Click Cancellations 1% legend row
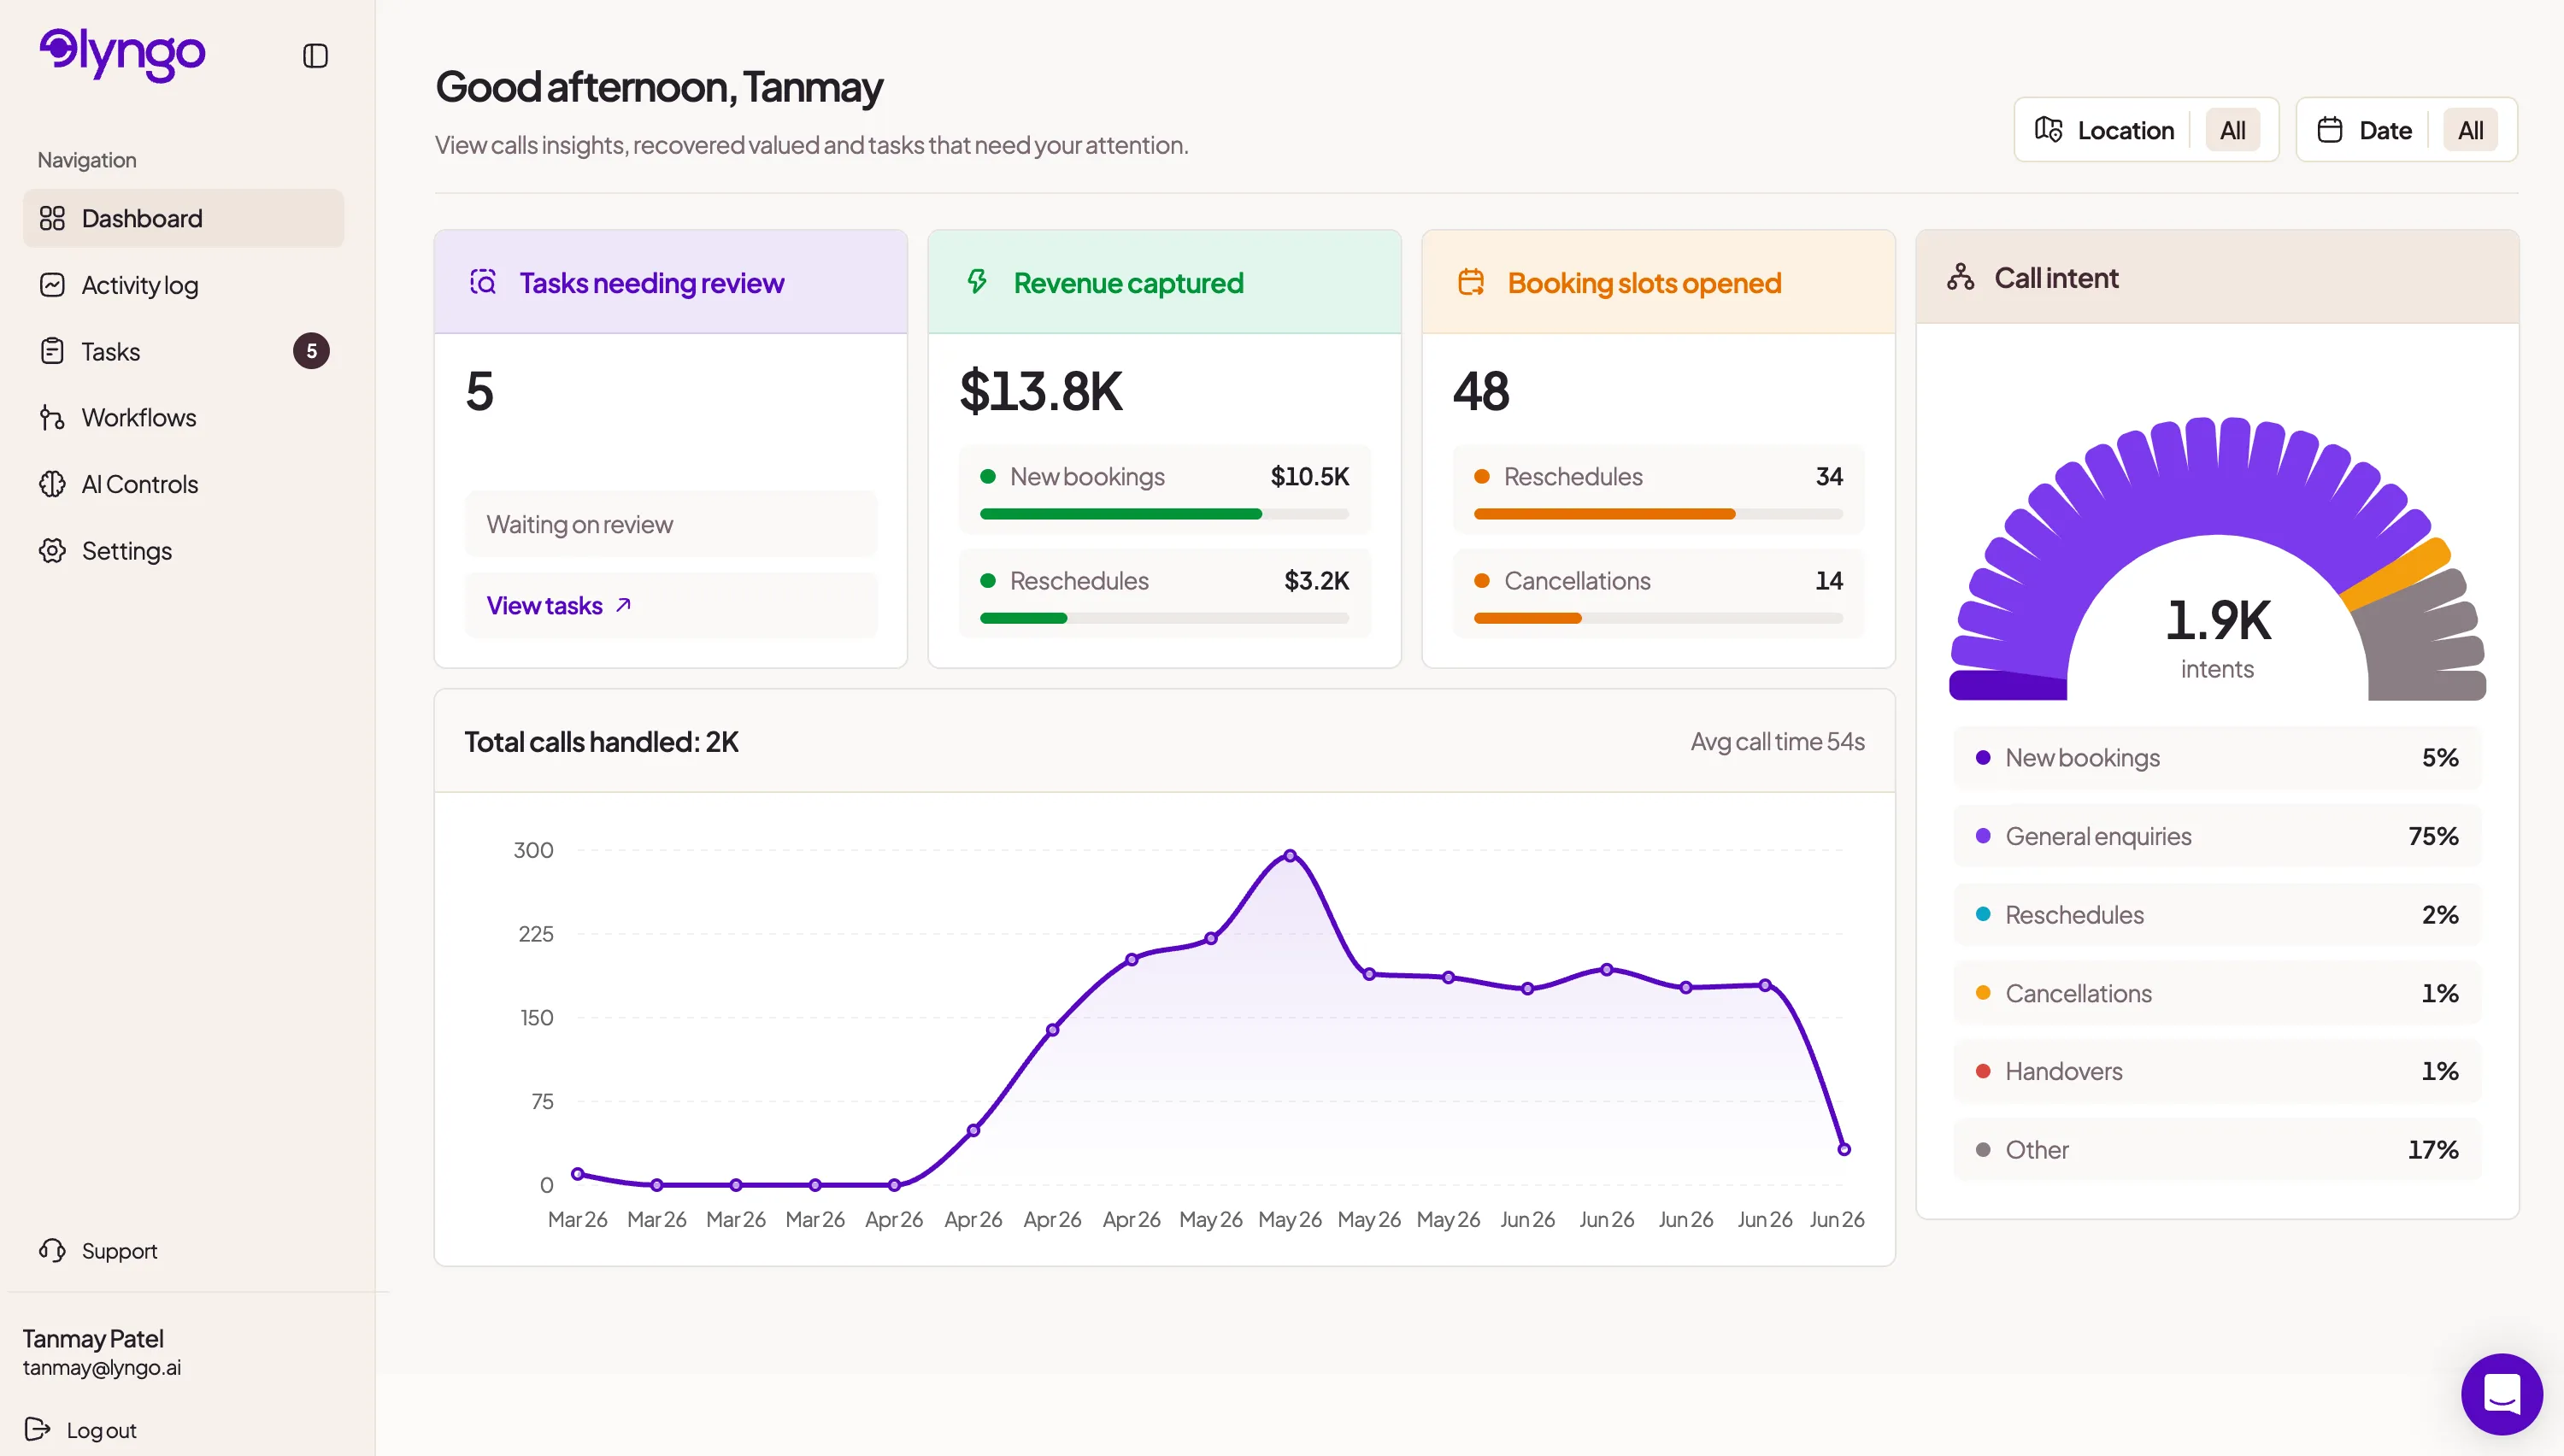This screenshot has width=2564, height=1456. point(2217,993)
